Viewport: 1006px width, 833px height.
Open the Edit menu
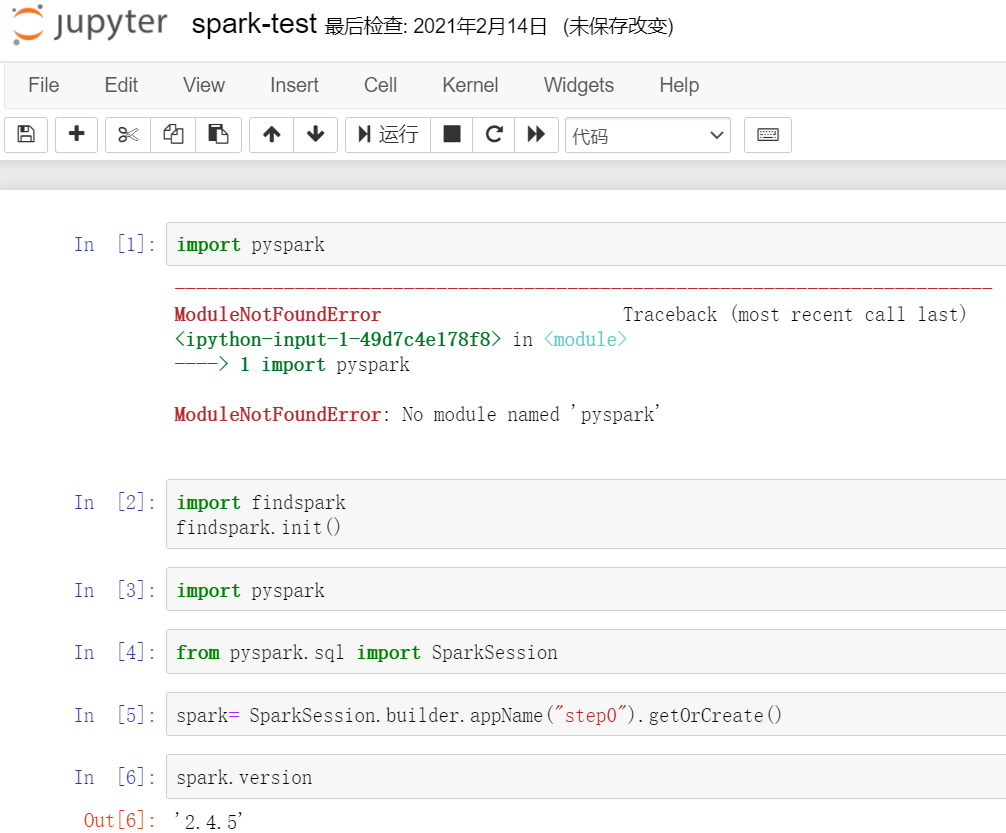[121, 85]
